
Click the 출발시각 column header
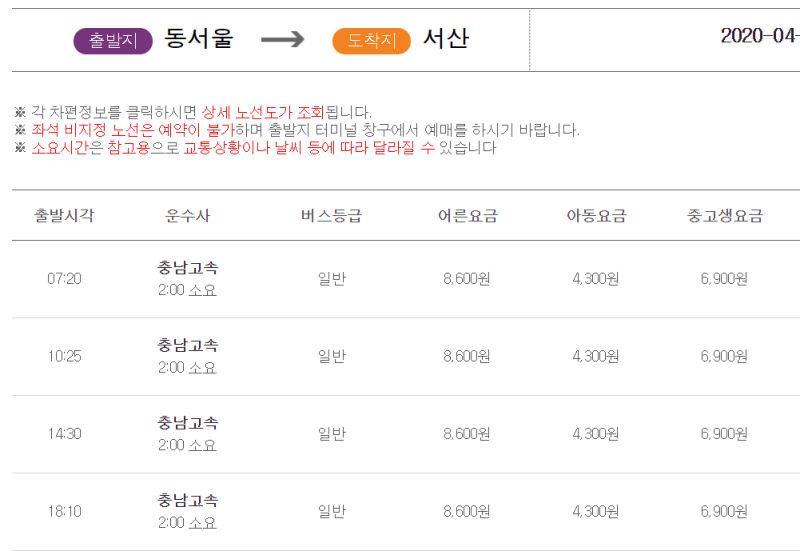tap(64, 215)
